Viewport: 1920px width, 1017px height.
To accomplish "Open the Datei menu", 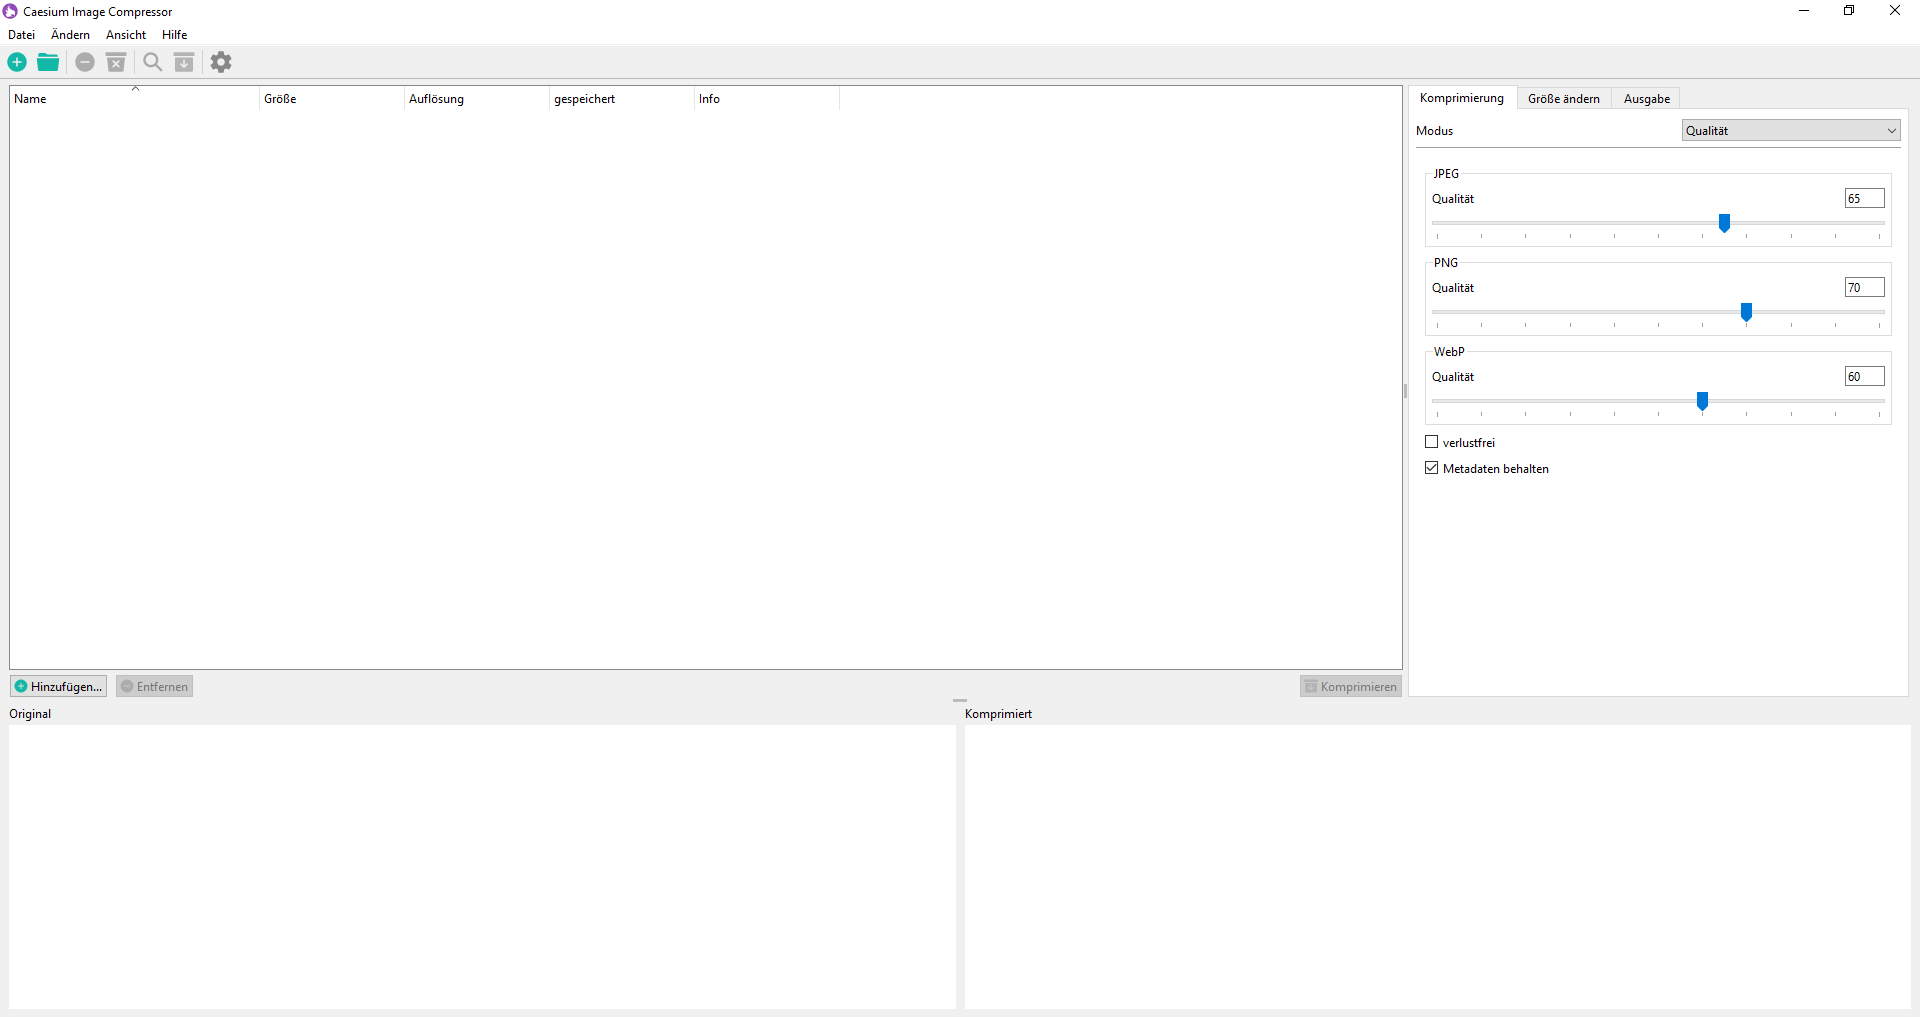I will point(21,35).
